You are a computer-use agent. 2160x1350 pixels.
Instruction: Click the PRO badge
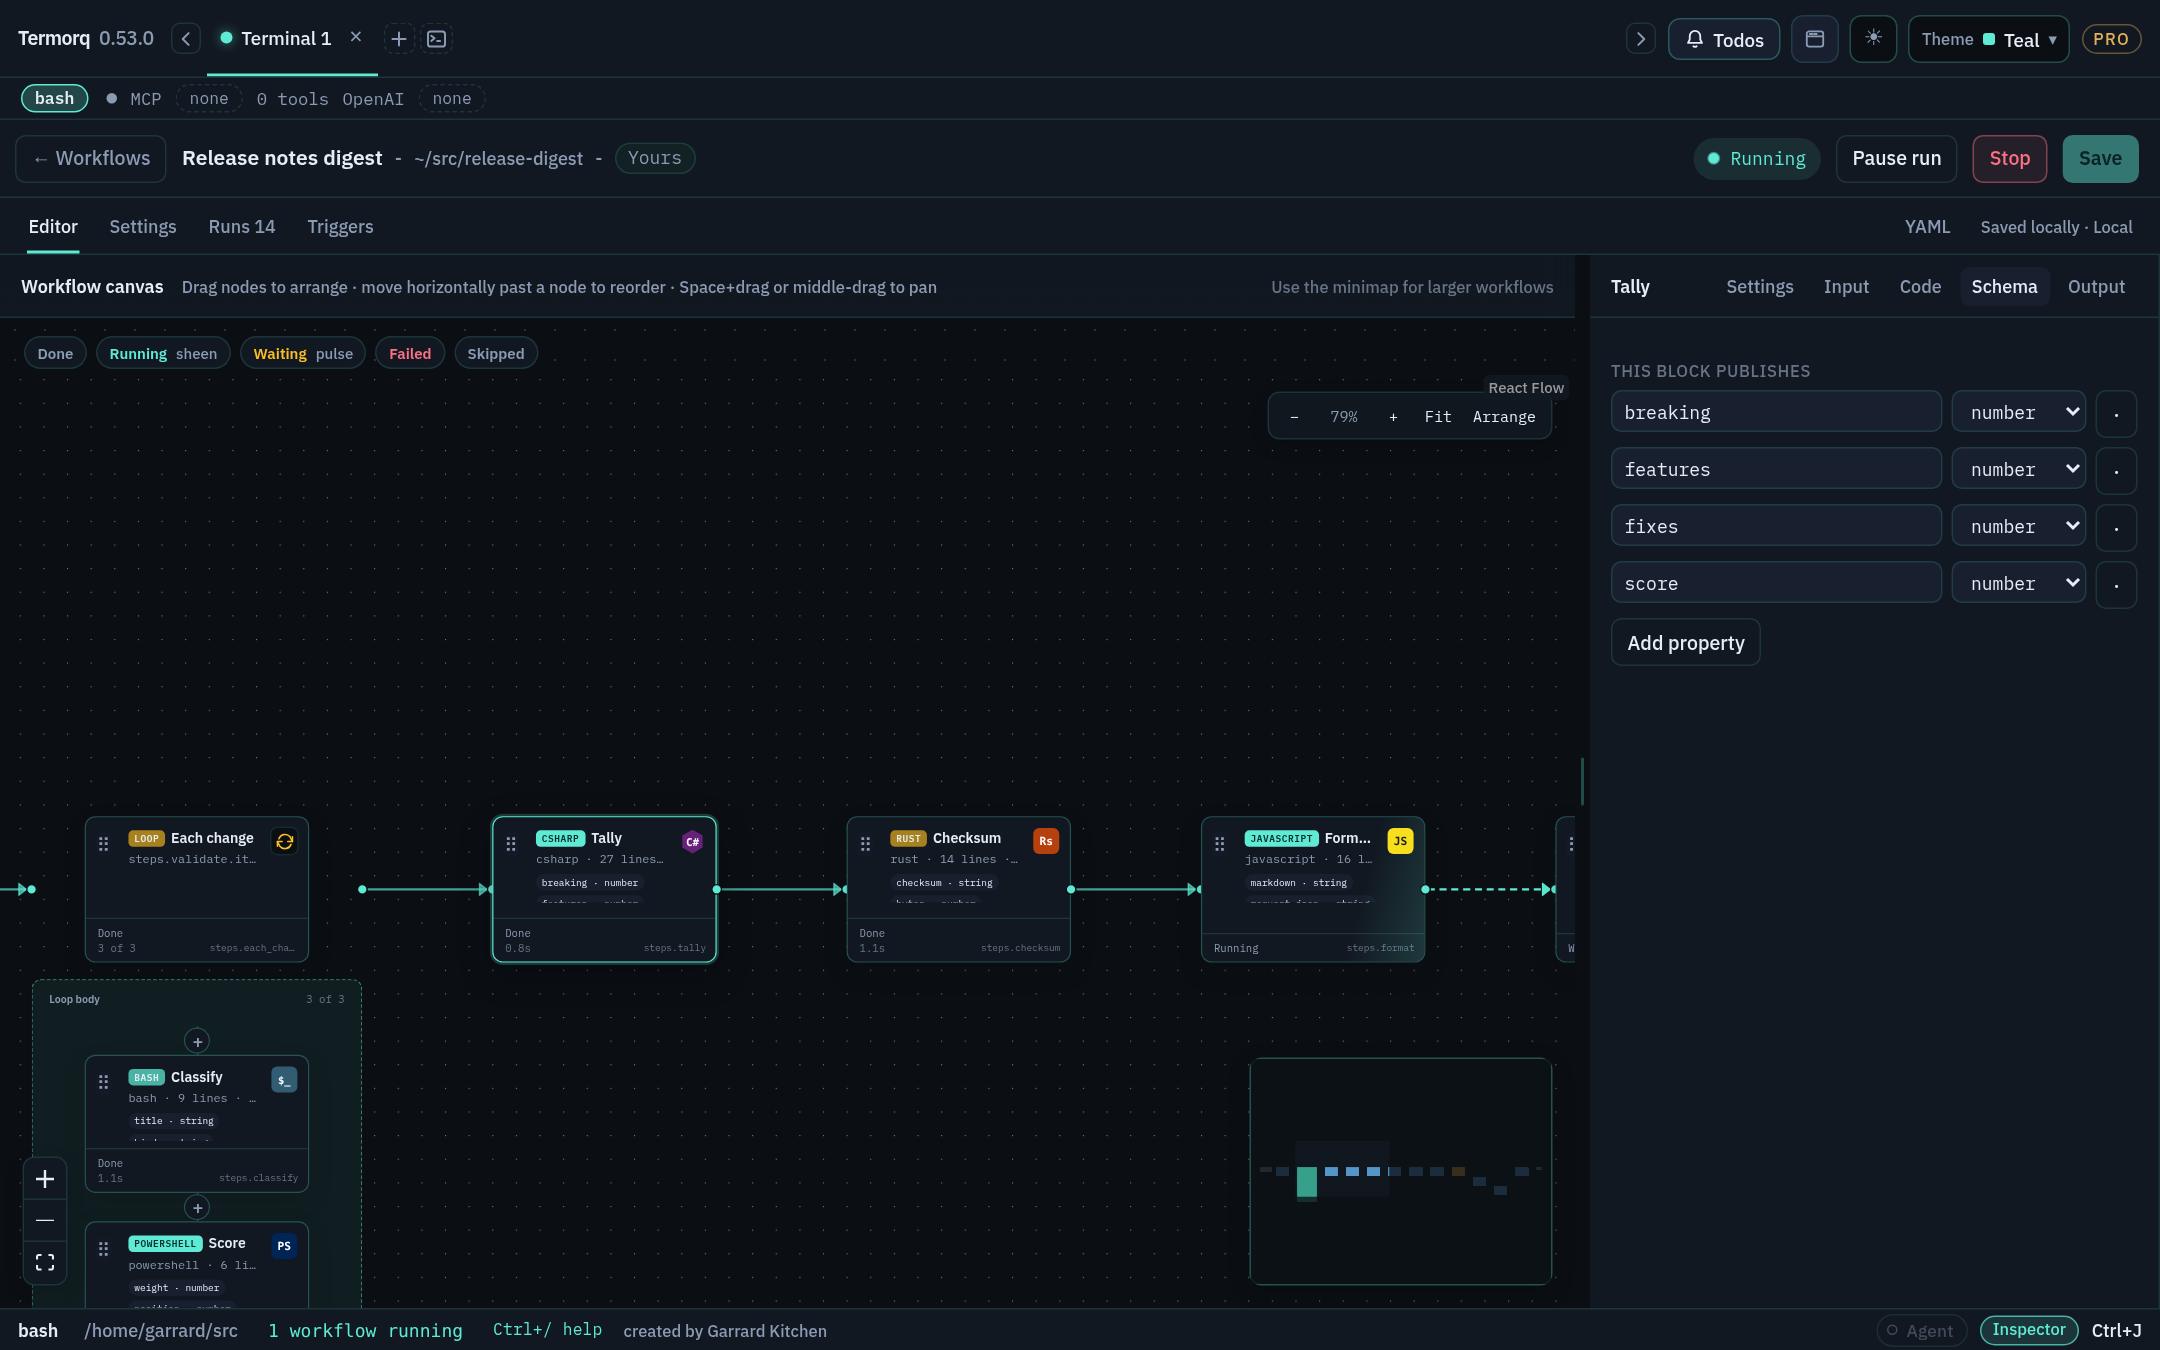pos(2110,39)
